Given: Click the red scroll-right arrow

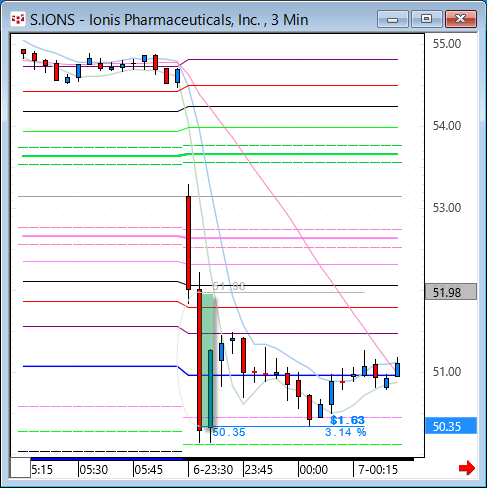Looking at the screenshot, I should (x=467, y=468).
